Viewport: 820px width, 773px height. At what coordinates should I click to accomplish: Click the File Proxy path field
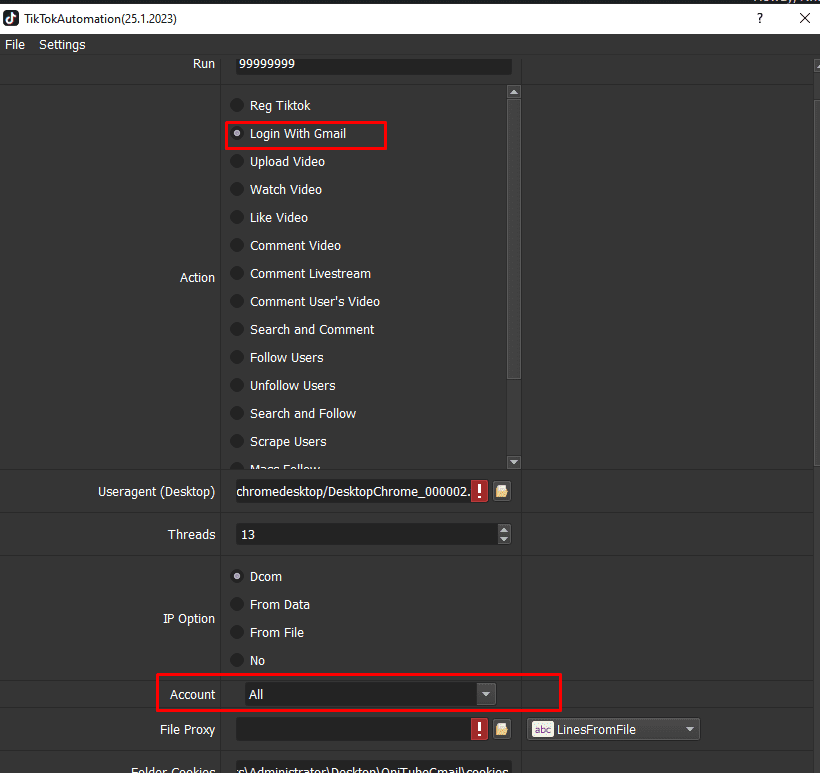tap(354, 729)
